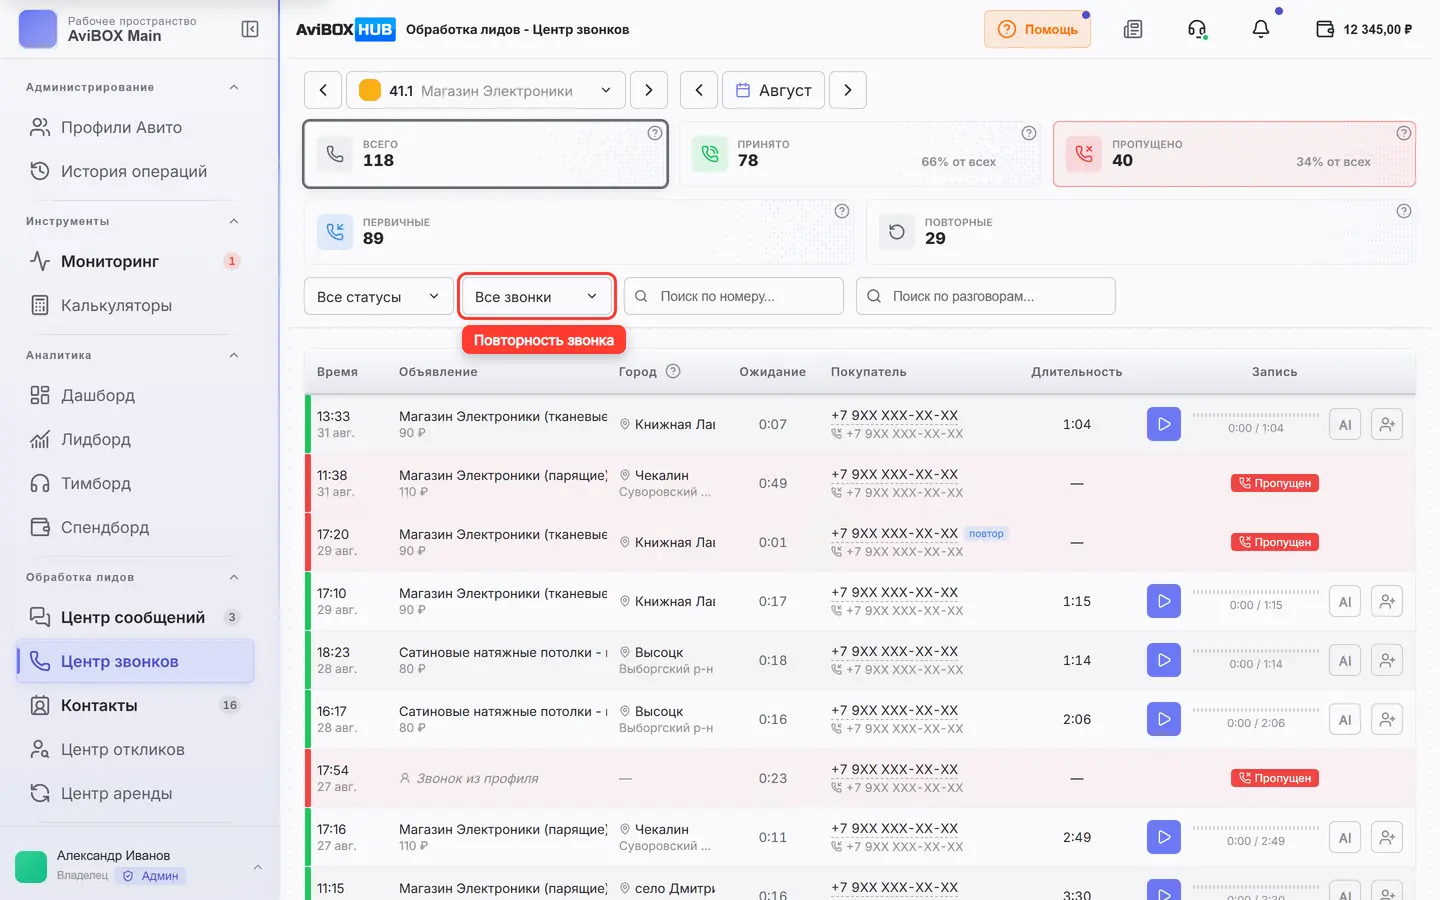This screenshot has width=1440, height=900.
Task: Click the Помощь button
Action: [x=1037, y=29]
